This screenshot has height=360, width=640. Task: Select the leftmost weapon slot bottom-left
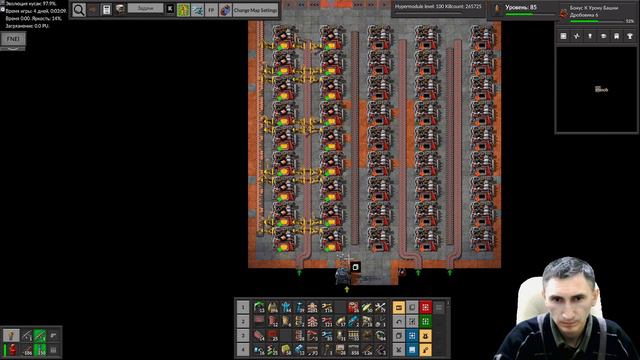coord(11,336)
